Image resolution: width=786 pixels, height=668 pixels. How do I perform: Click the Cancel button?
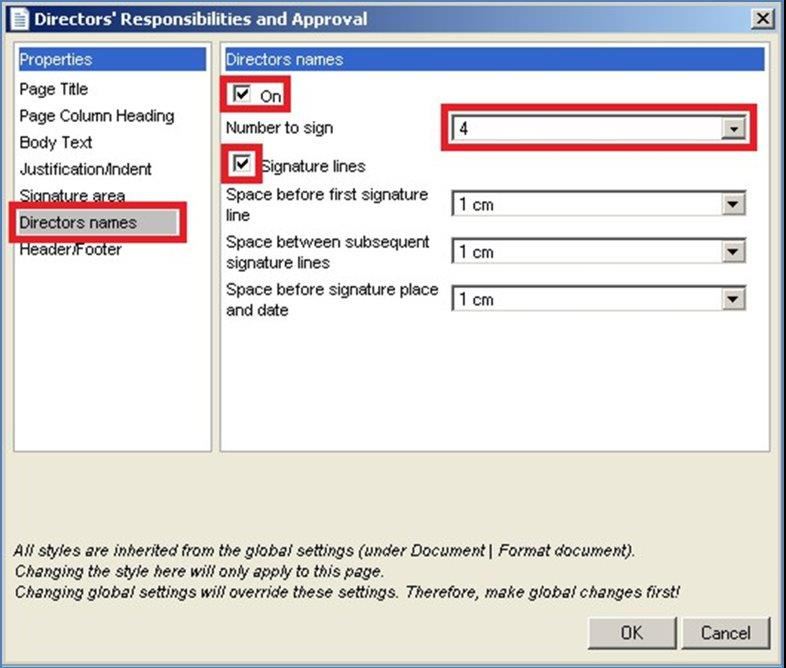click(x=725, y=633)
